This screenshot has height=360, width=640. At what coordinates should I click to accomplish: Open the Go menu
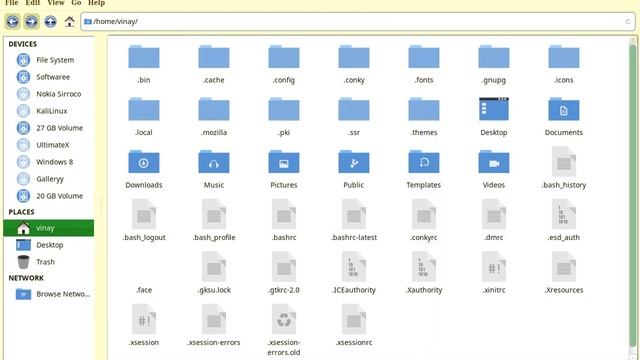click(x=76, y=3)
